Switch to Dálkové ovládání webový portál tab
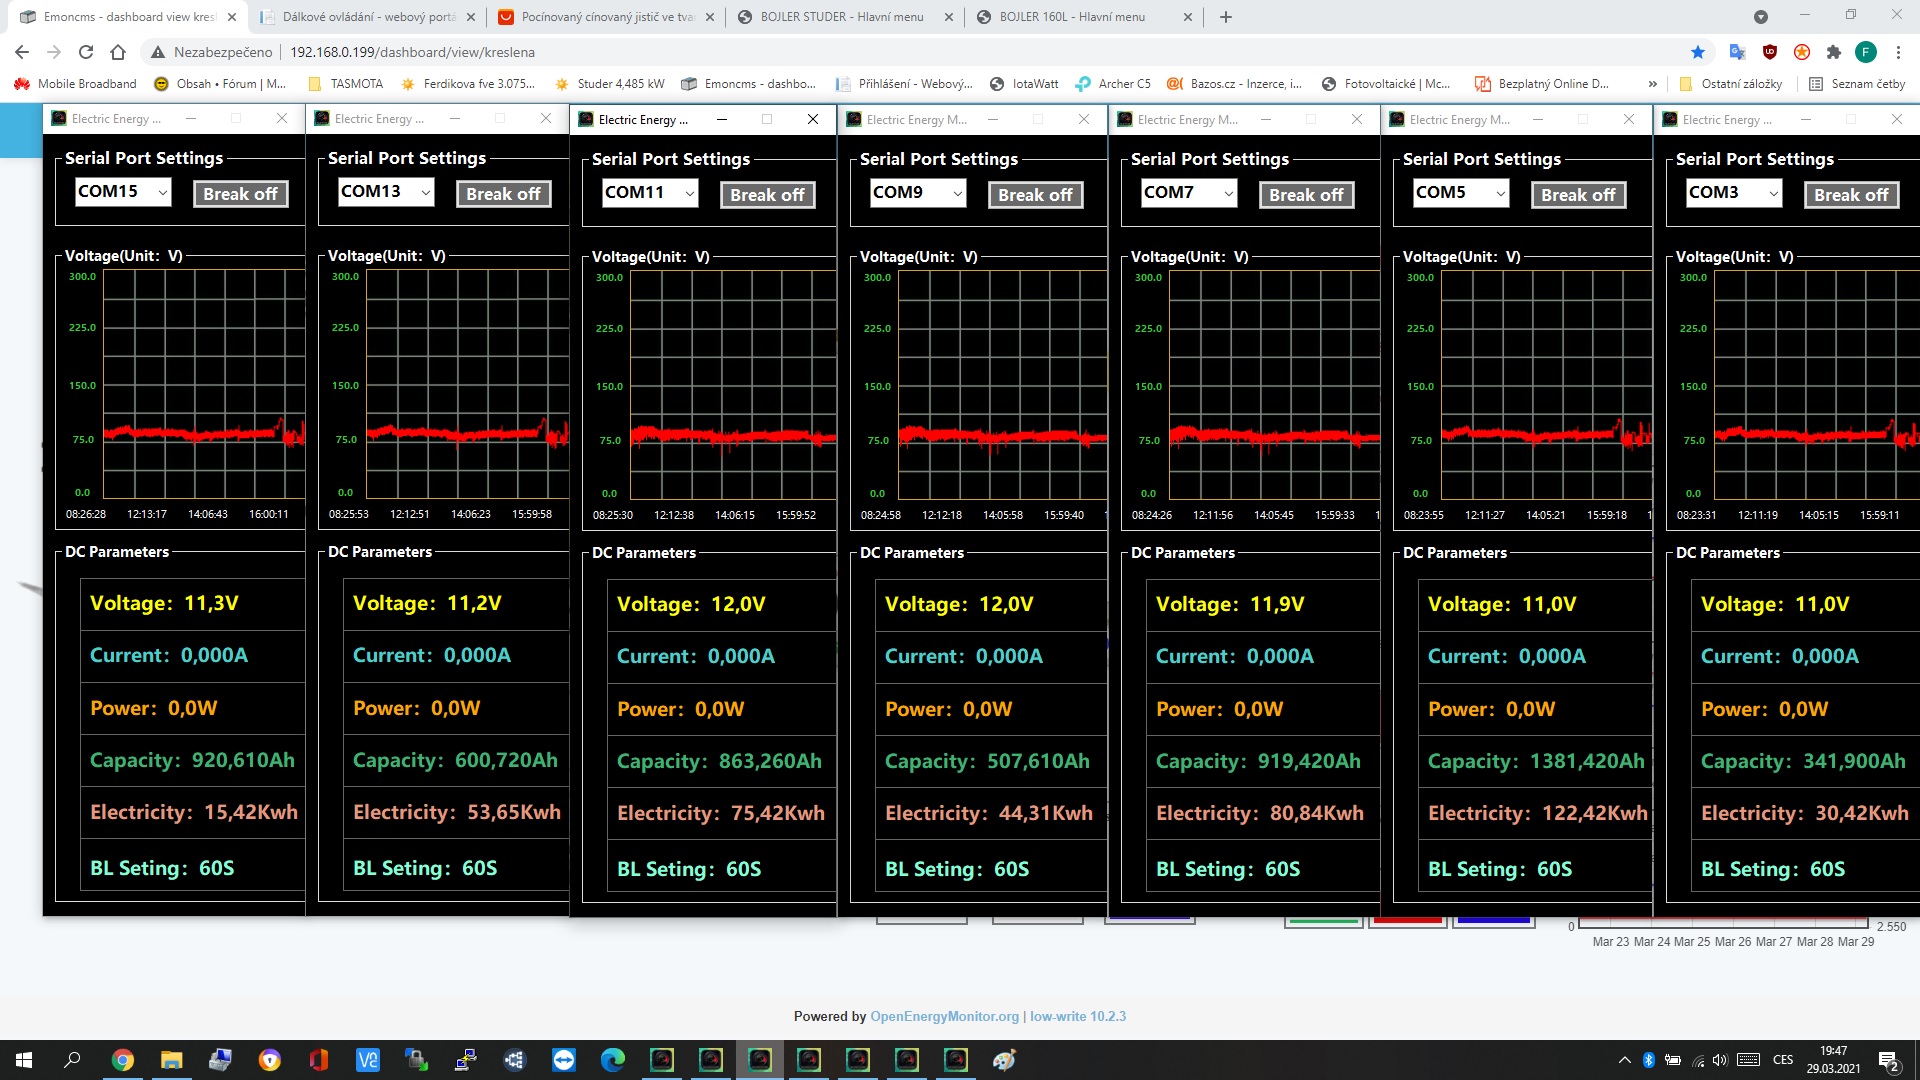This screenshot has height=1080, width=1920. pyautogui.click(x=368, y=17)
